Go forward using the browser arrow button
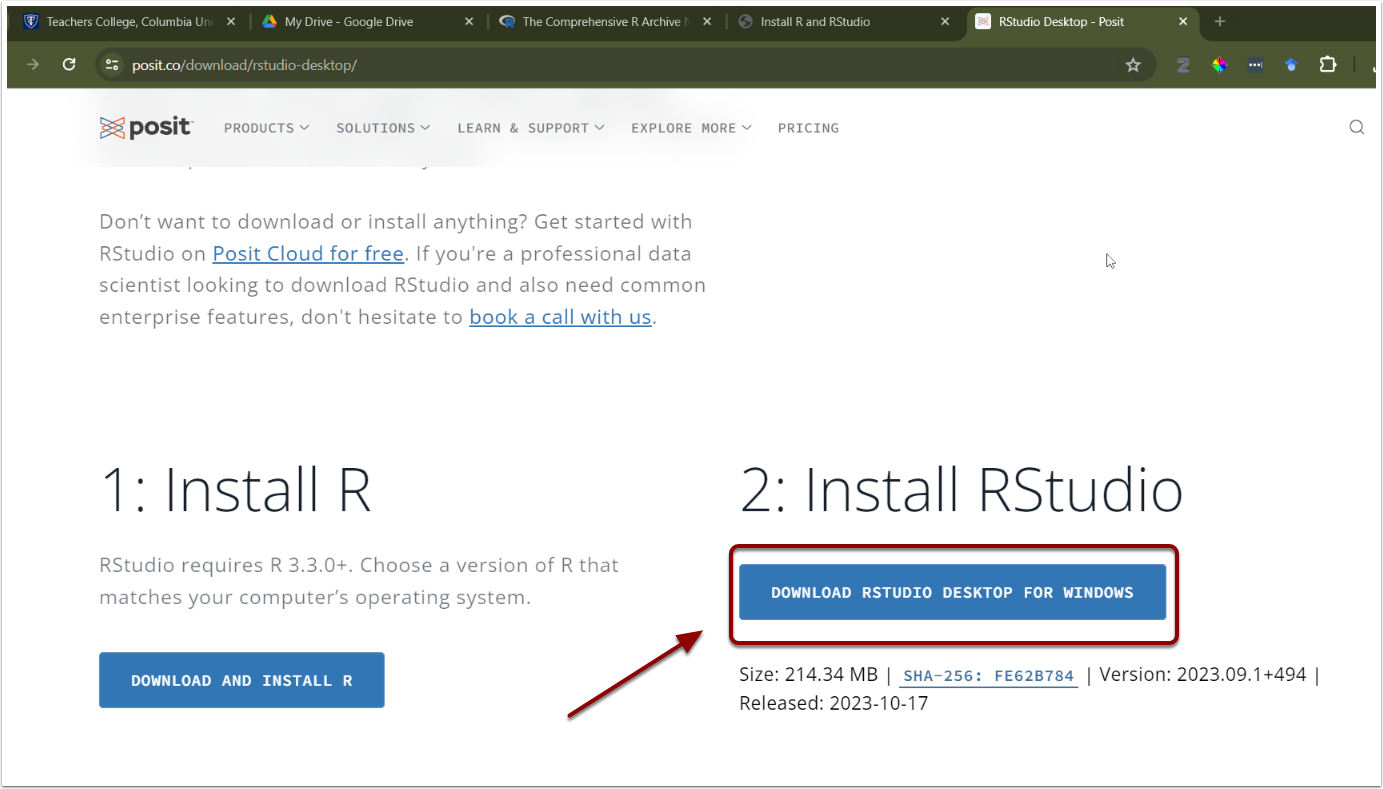Viewport: 1383px width, 789px height. click(x=33, y=64)
